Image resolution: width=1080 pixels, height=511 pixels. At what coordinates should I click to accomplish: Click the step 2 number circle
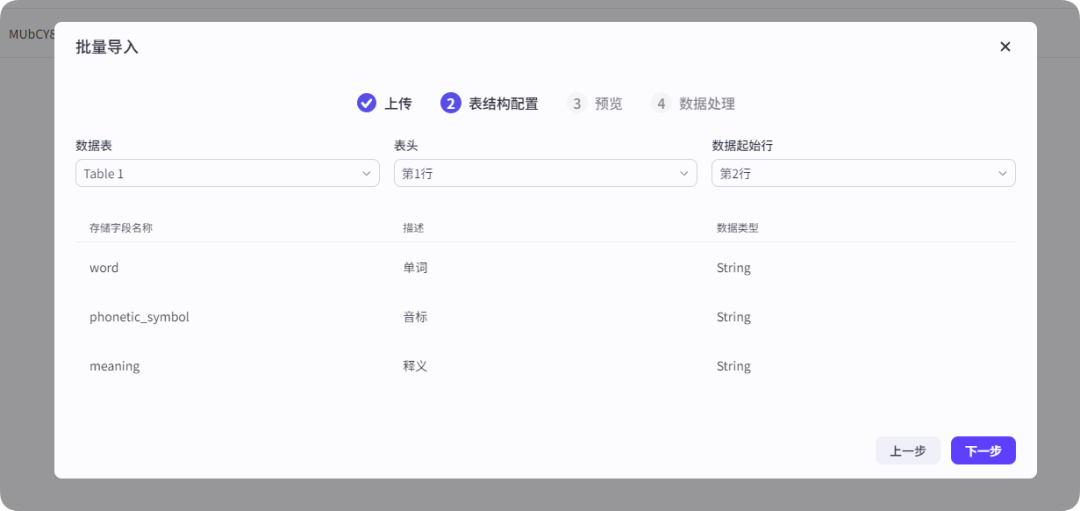(451, 103)
